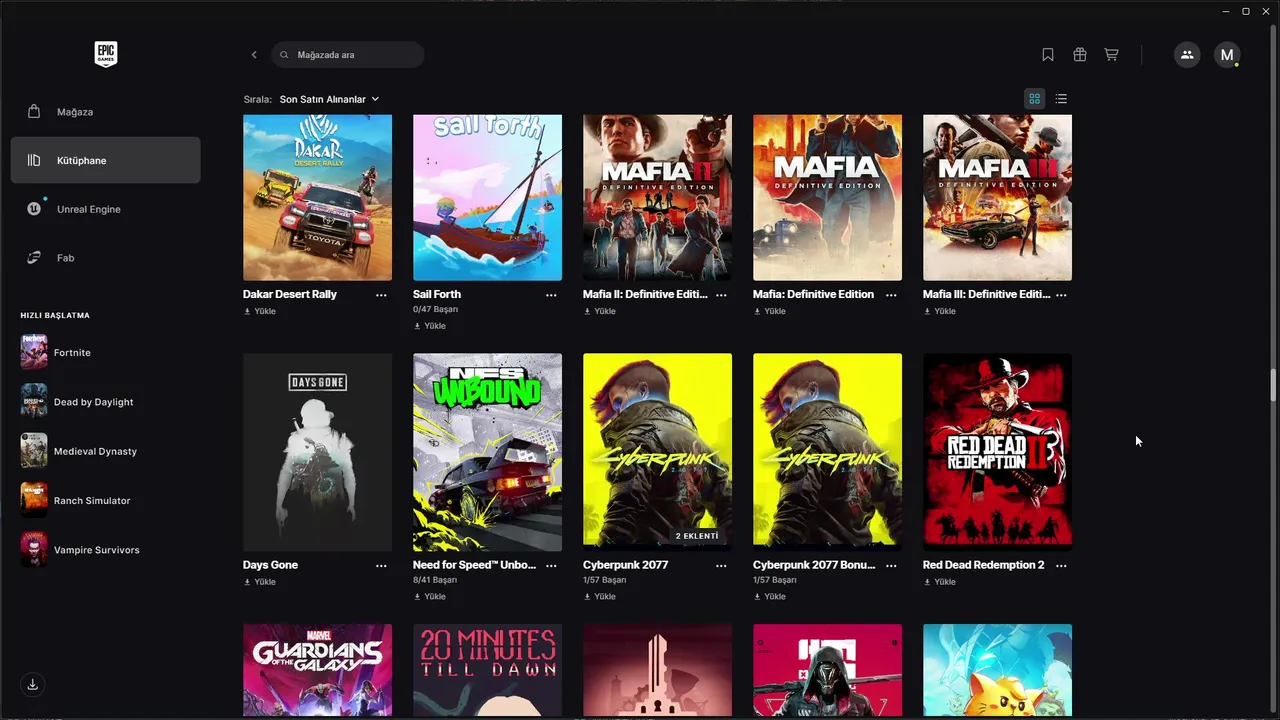This screenshot has height=720, width=1280.
Task: Open the Red Dead Redemption II cover
Action: [x=997, y=452]
